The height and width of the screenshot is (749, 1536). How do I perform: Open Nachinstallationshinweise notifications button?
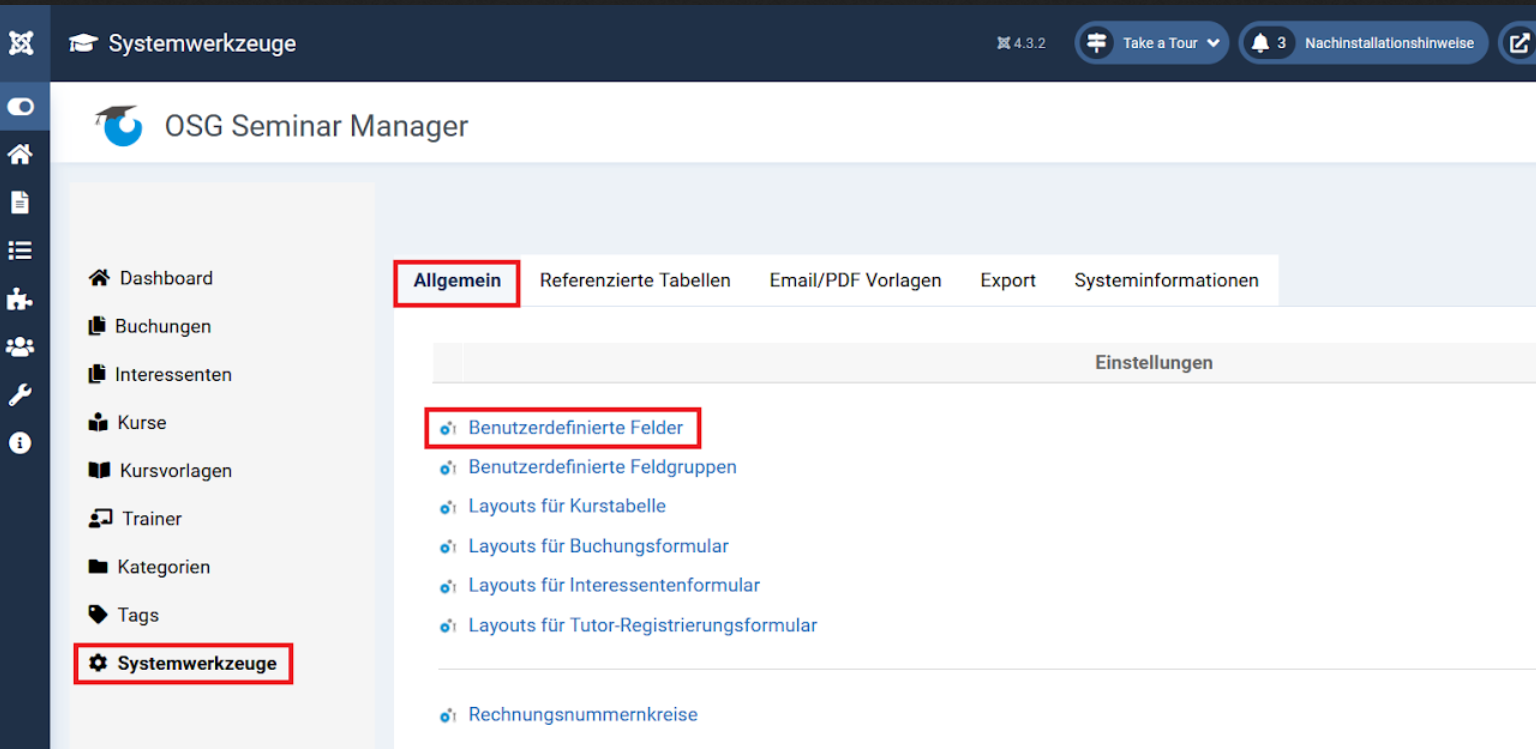coord(1364,43)
